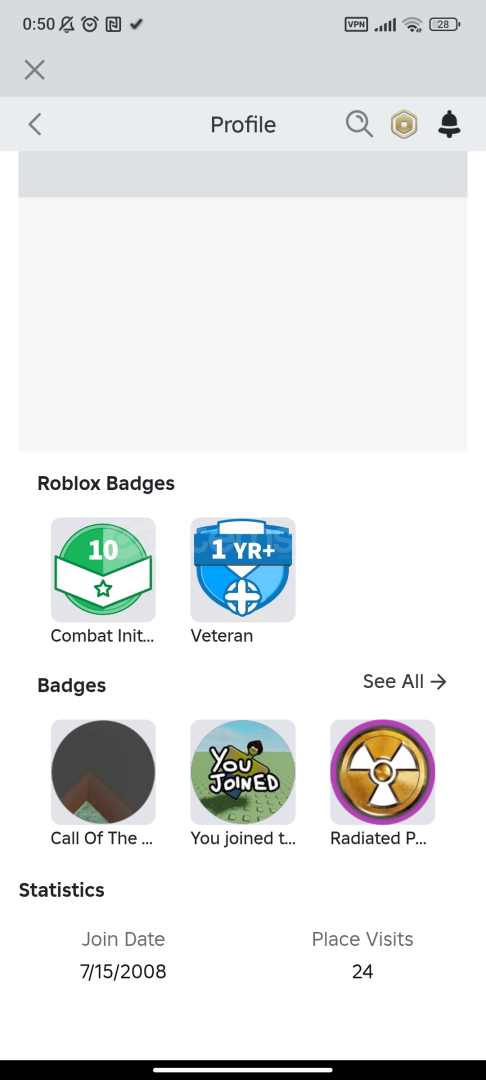Tap the VPN status bar indicator
The width and height of the screenshot is (486, 1080).
pos(356,24)
